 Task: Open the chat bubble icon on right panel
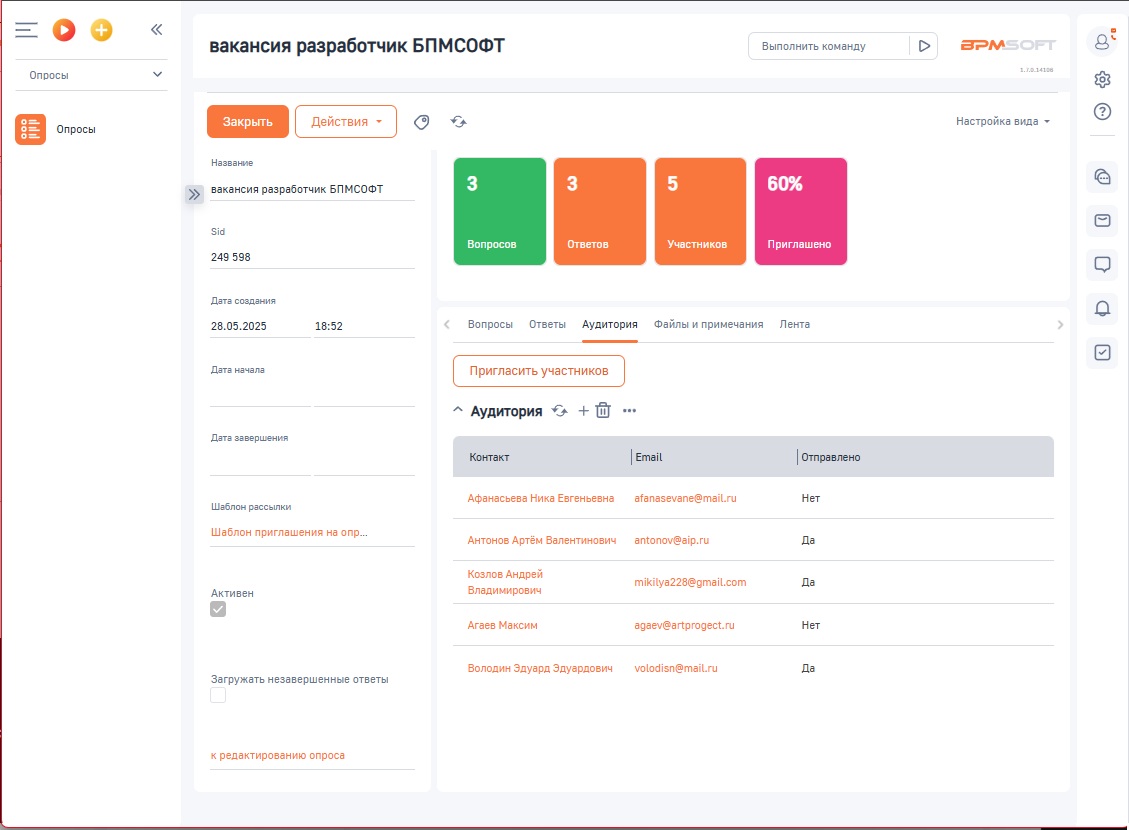[1101, 264]
